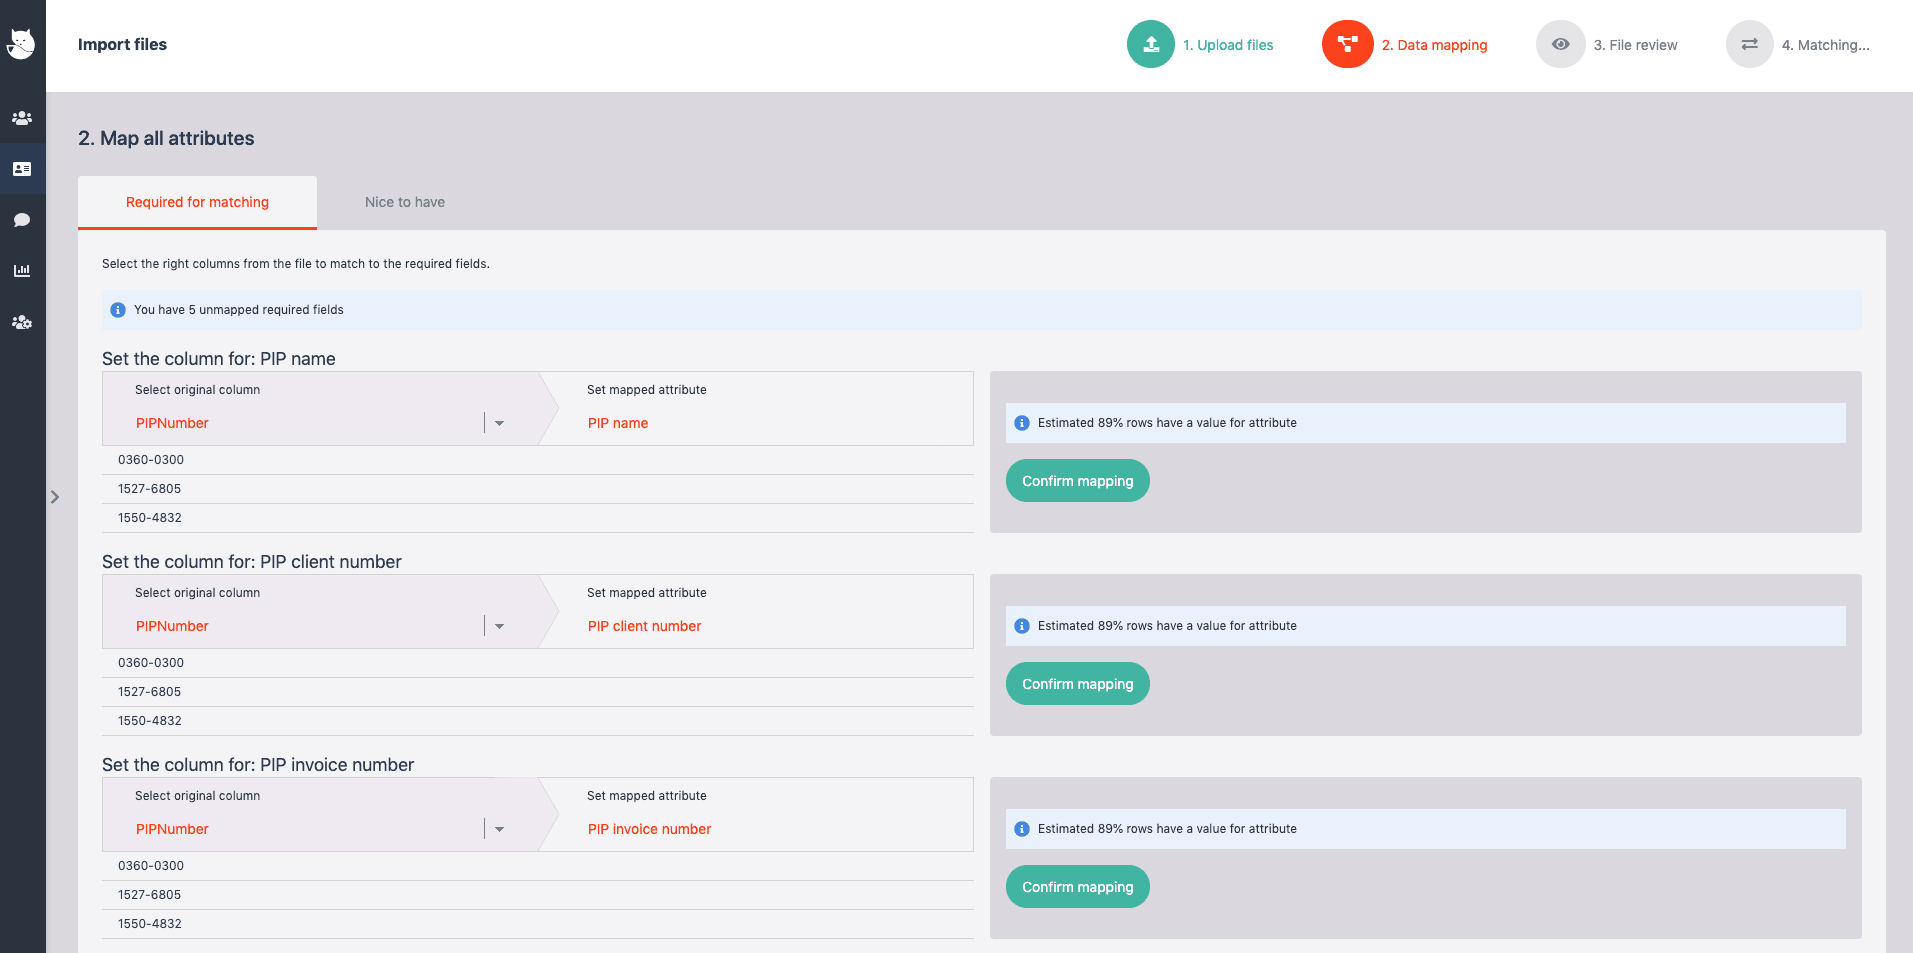Screen dimensions: 1913x953
Task: Confirm mapping for PIP invoice number
Action: coord(1077,887)
